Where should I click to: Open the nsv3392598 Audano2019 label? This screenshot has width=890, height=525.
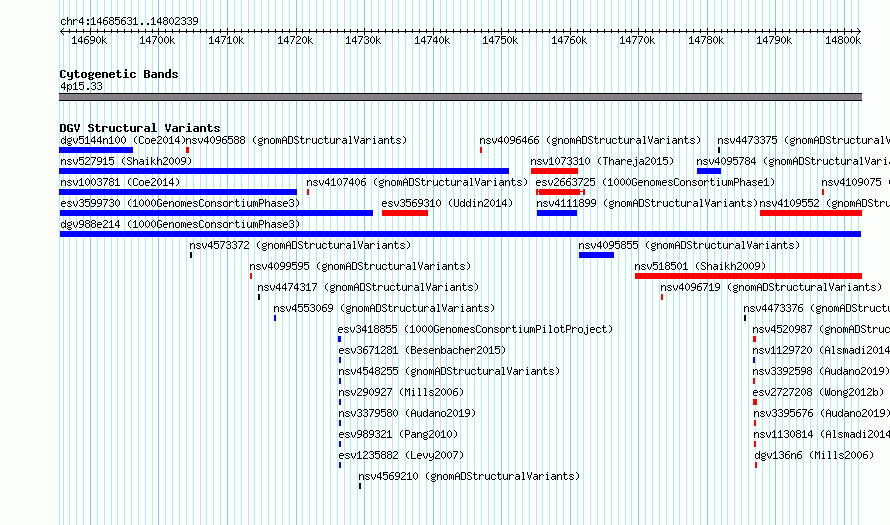tap(821, 371)
